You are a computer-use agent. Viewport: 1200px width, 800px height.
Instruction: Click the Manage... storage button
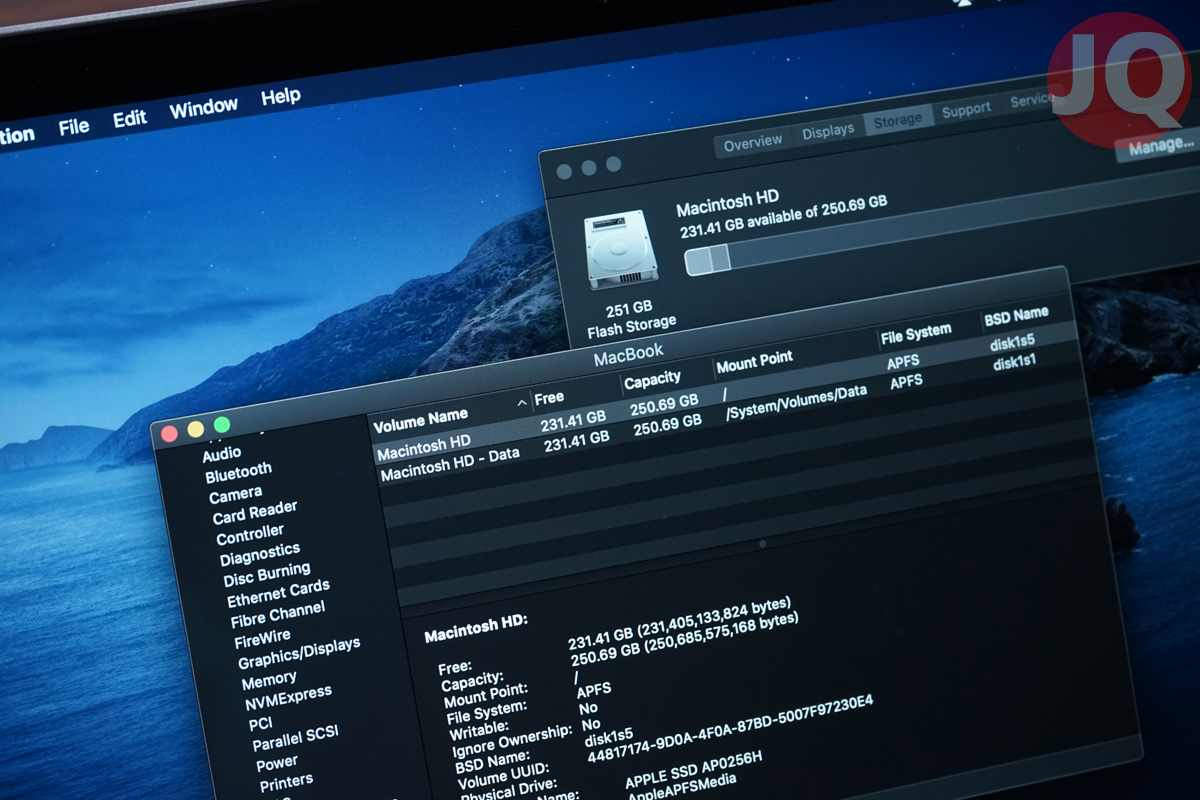point(1161,148)
